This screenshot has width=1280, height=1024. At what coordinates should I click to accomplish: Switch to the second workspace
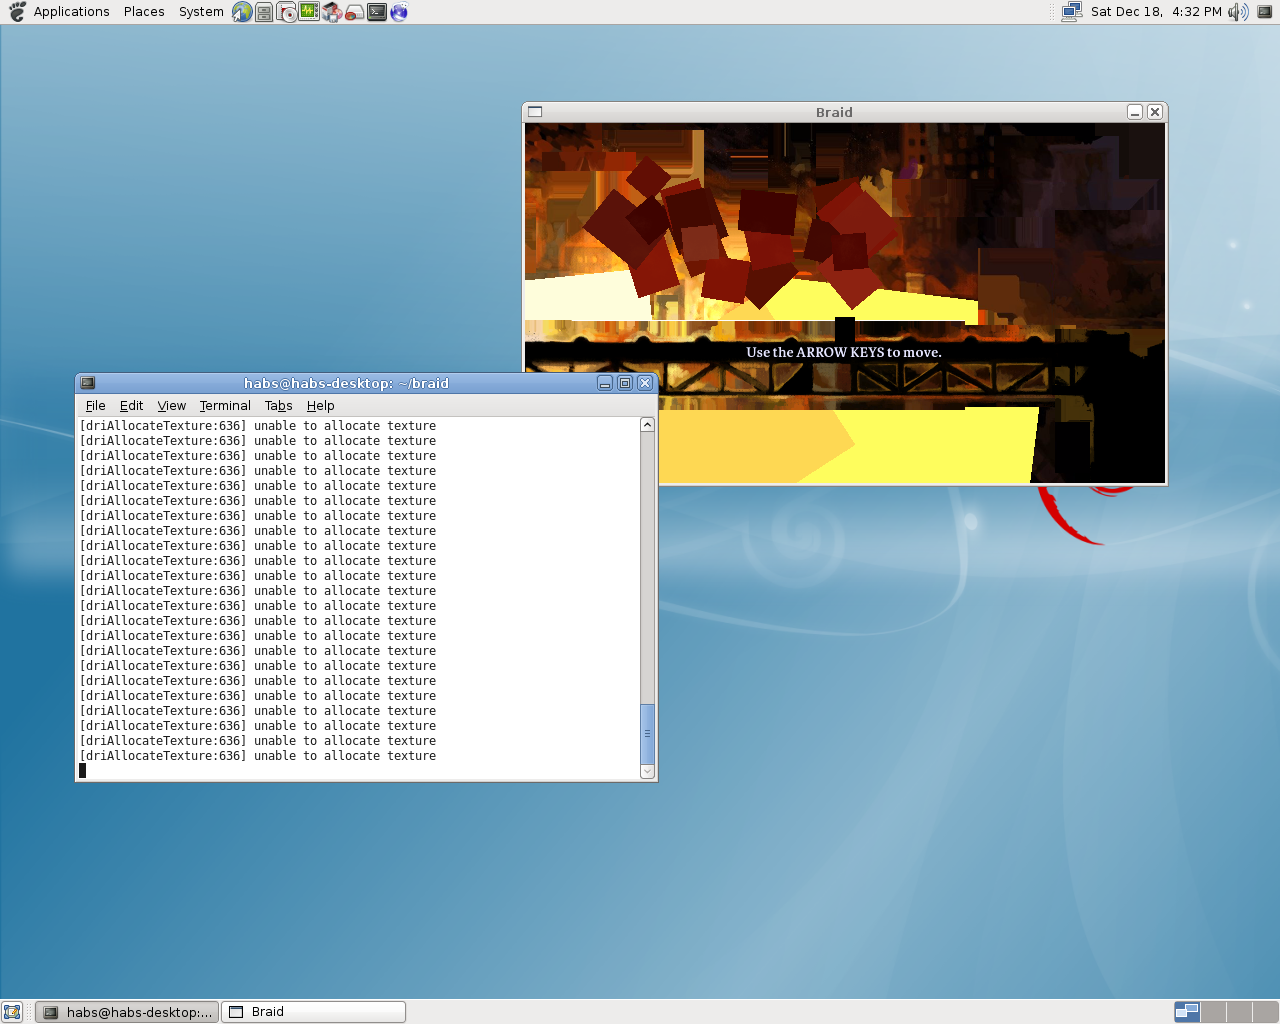click(1213, 1012)
